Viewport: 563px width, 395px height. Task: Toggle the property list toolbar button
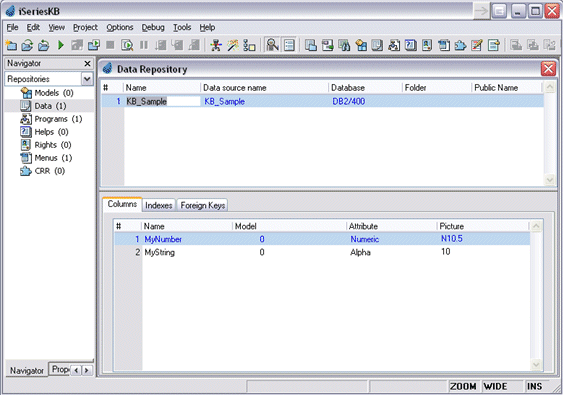tap(289, 45)
